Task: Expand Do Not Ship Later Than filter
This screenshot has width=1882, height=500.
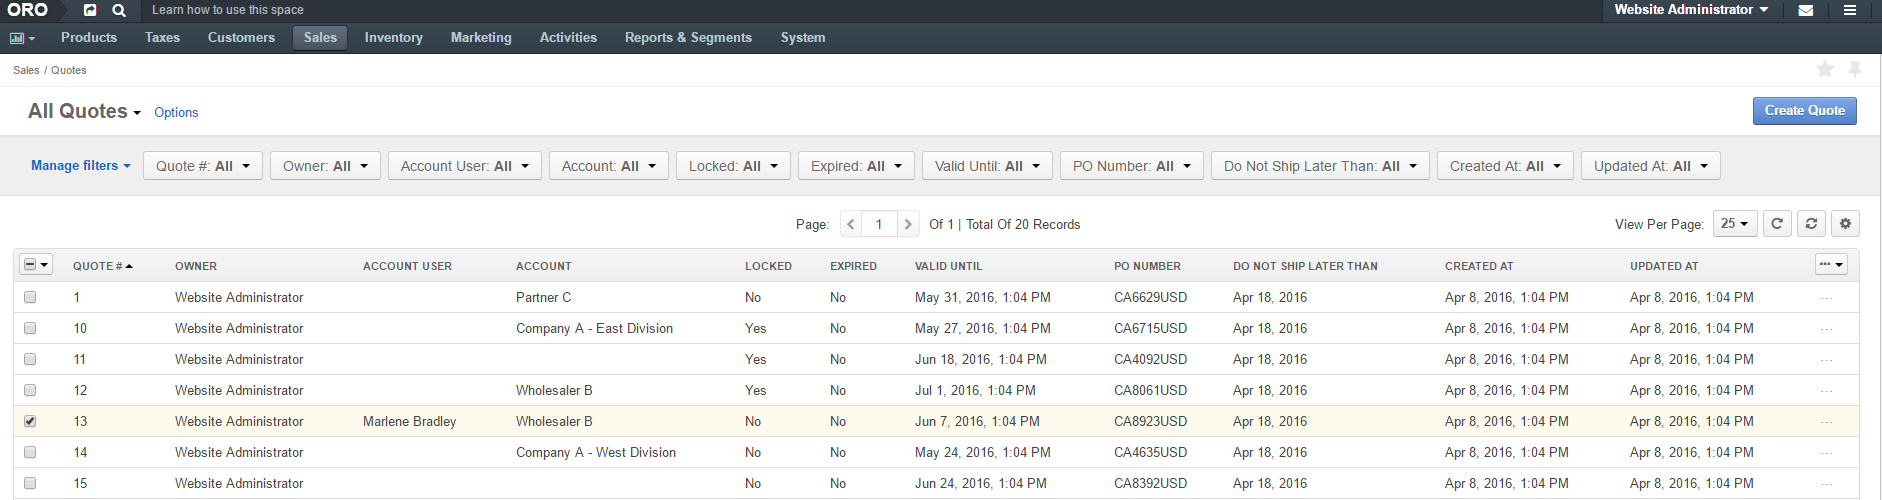Action: [1320, 166]
